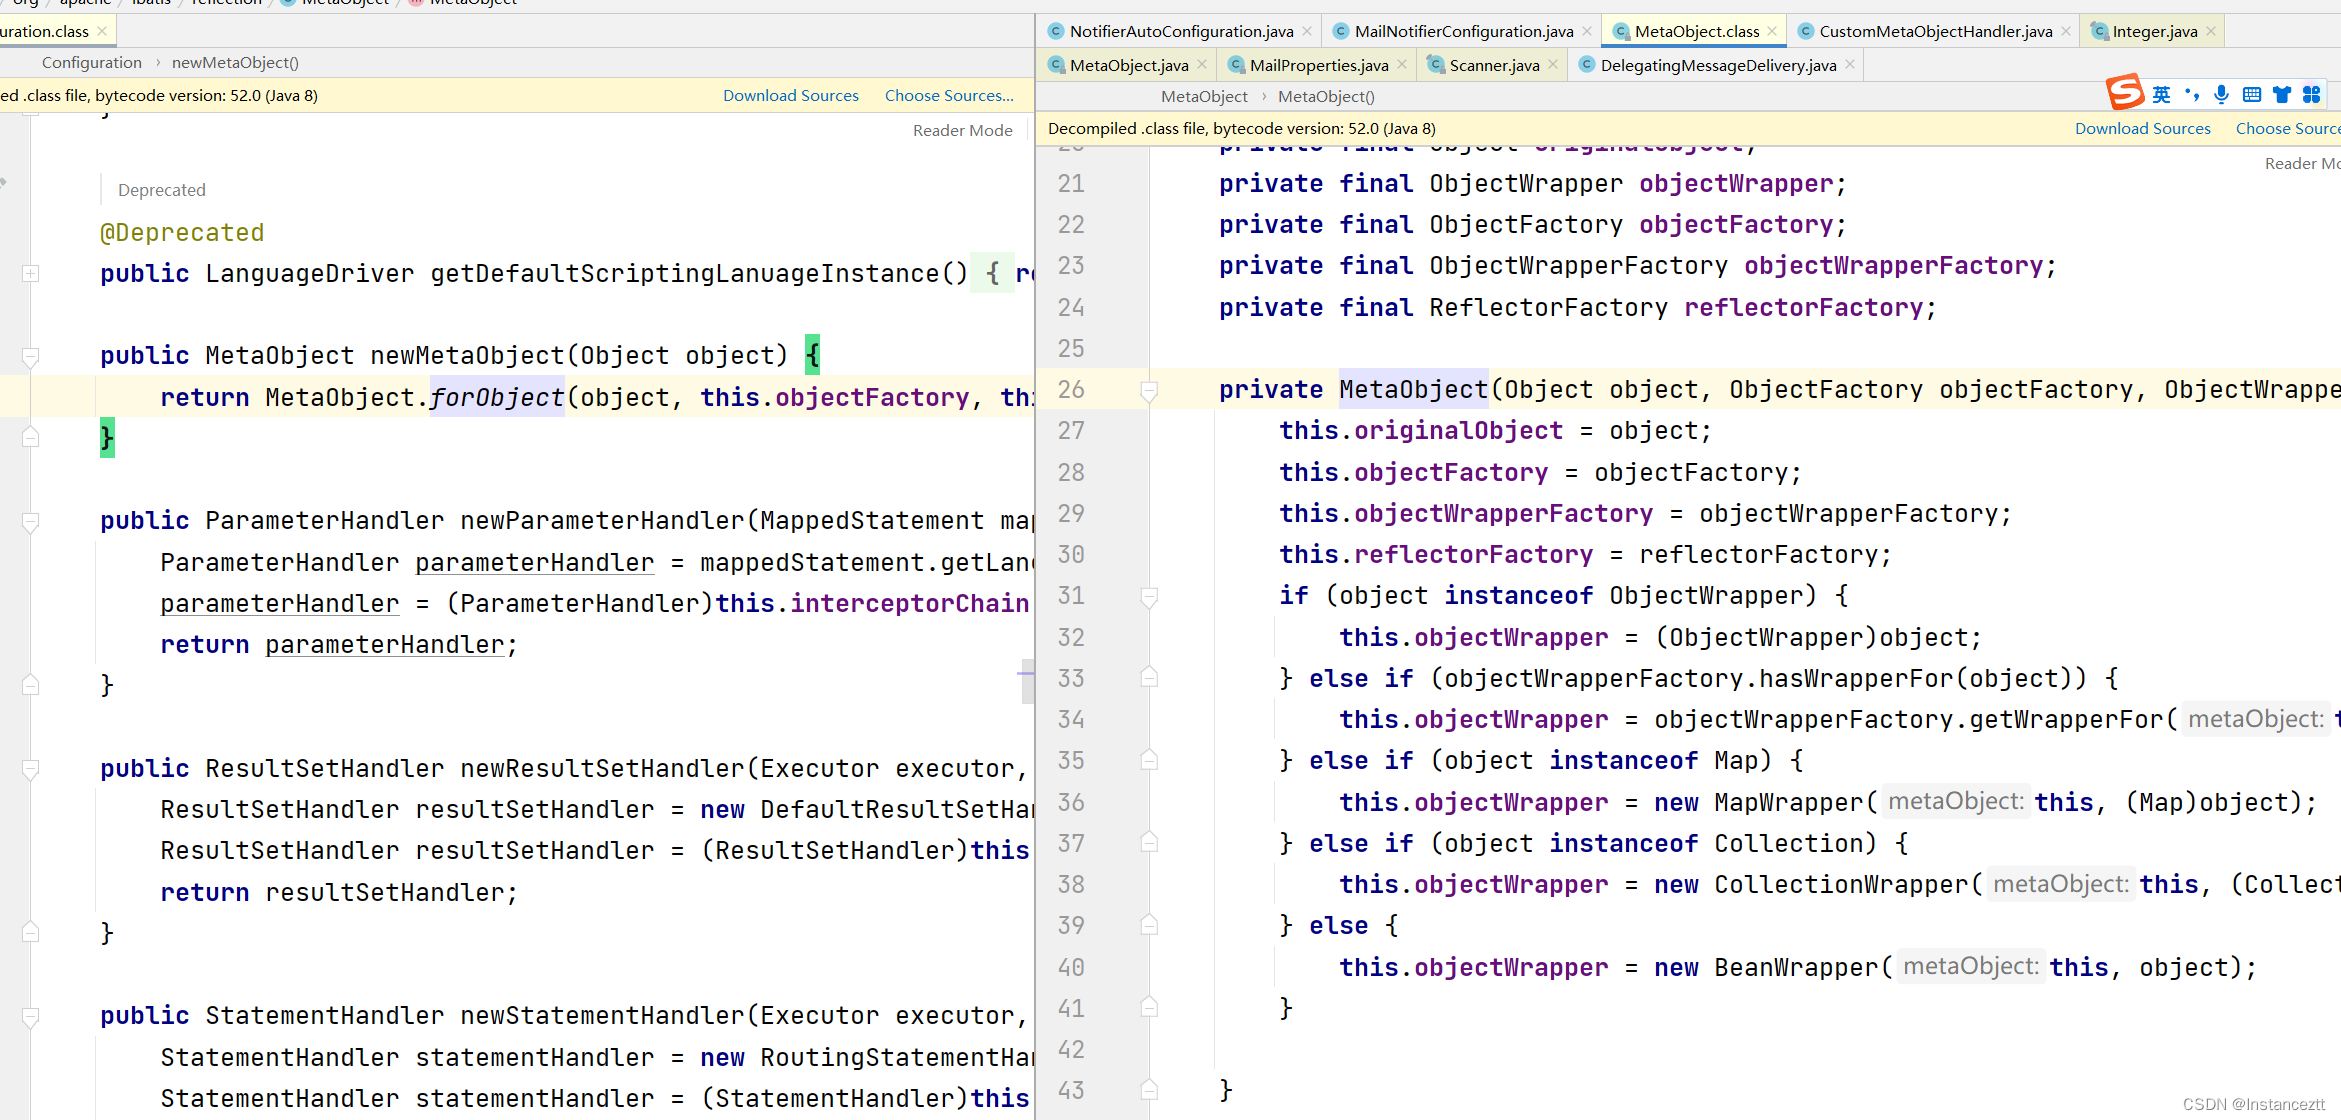Click @Deprecated annotation in left editor

(x=182, y=232)
